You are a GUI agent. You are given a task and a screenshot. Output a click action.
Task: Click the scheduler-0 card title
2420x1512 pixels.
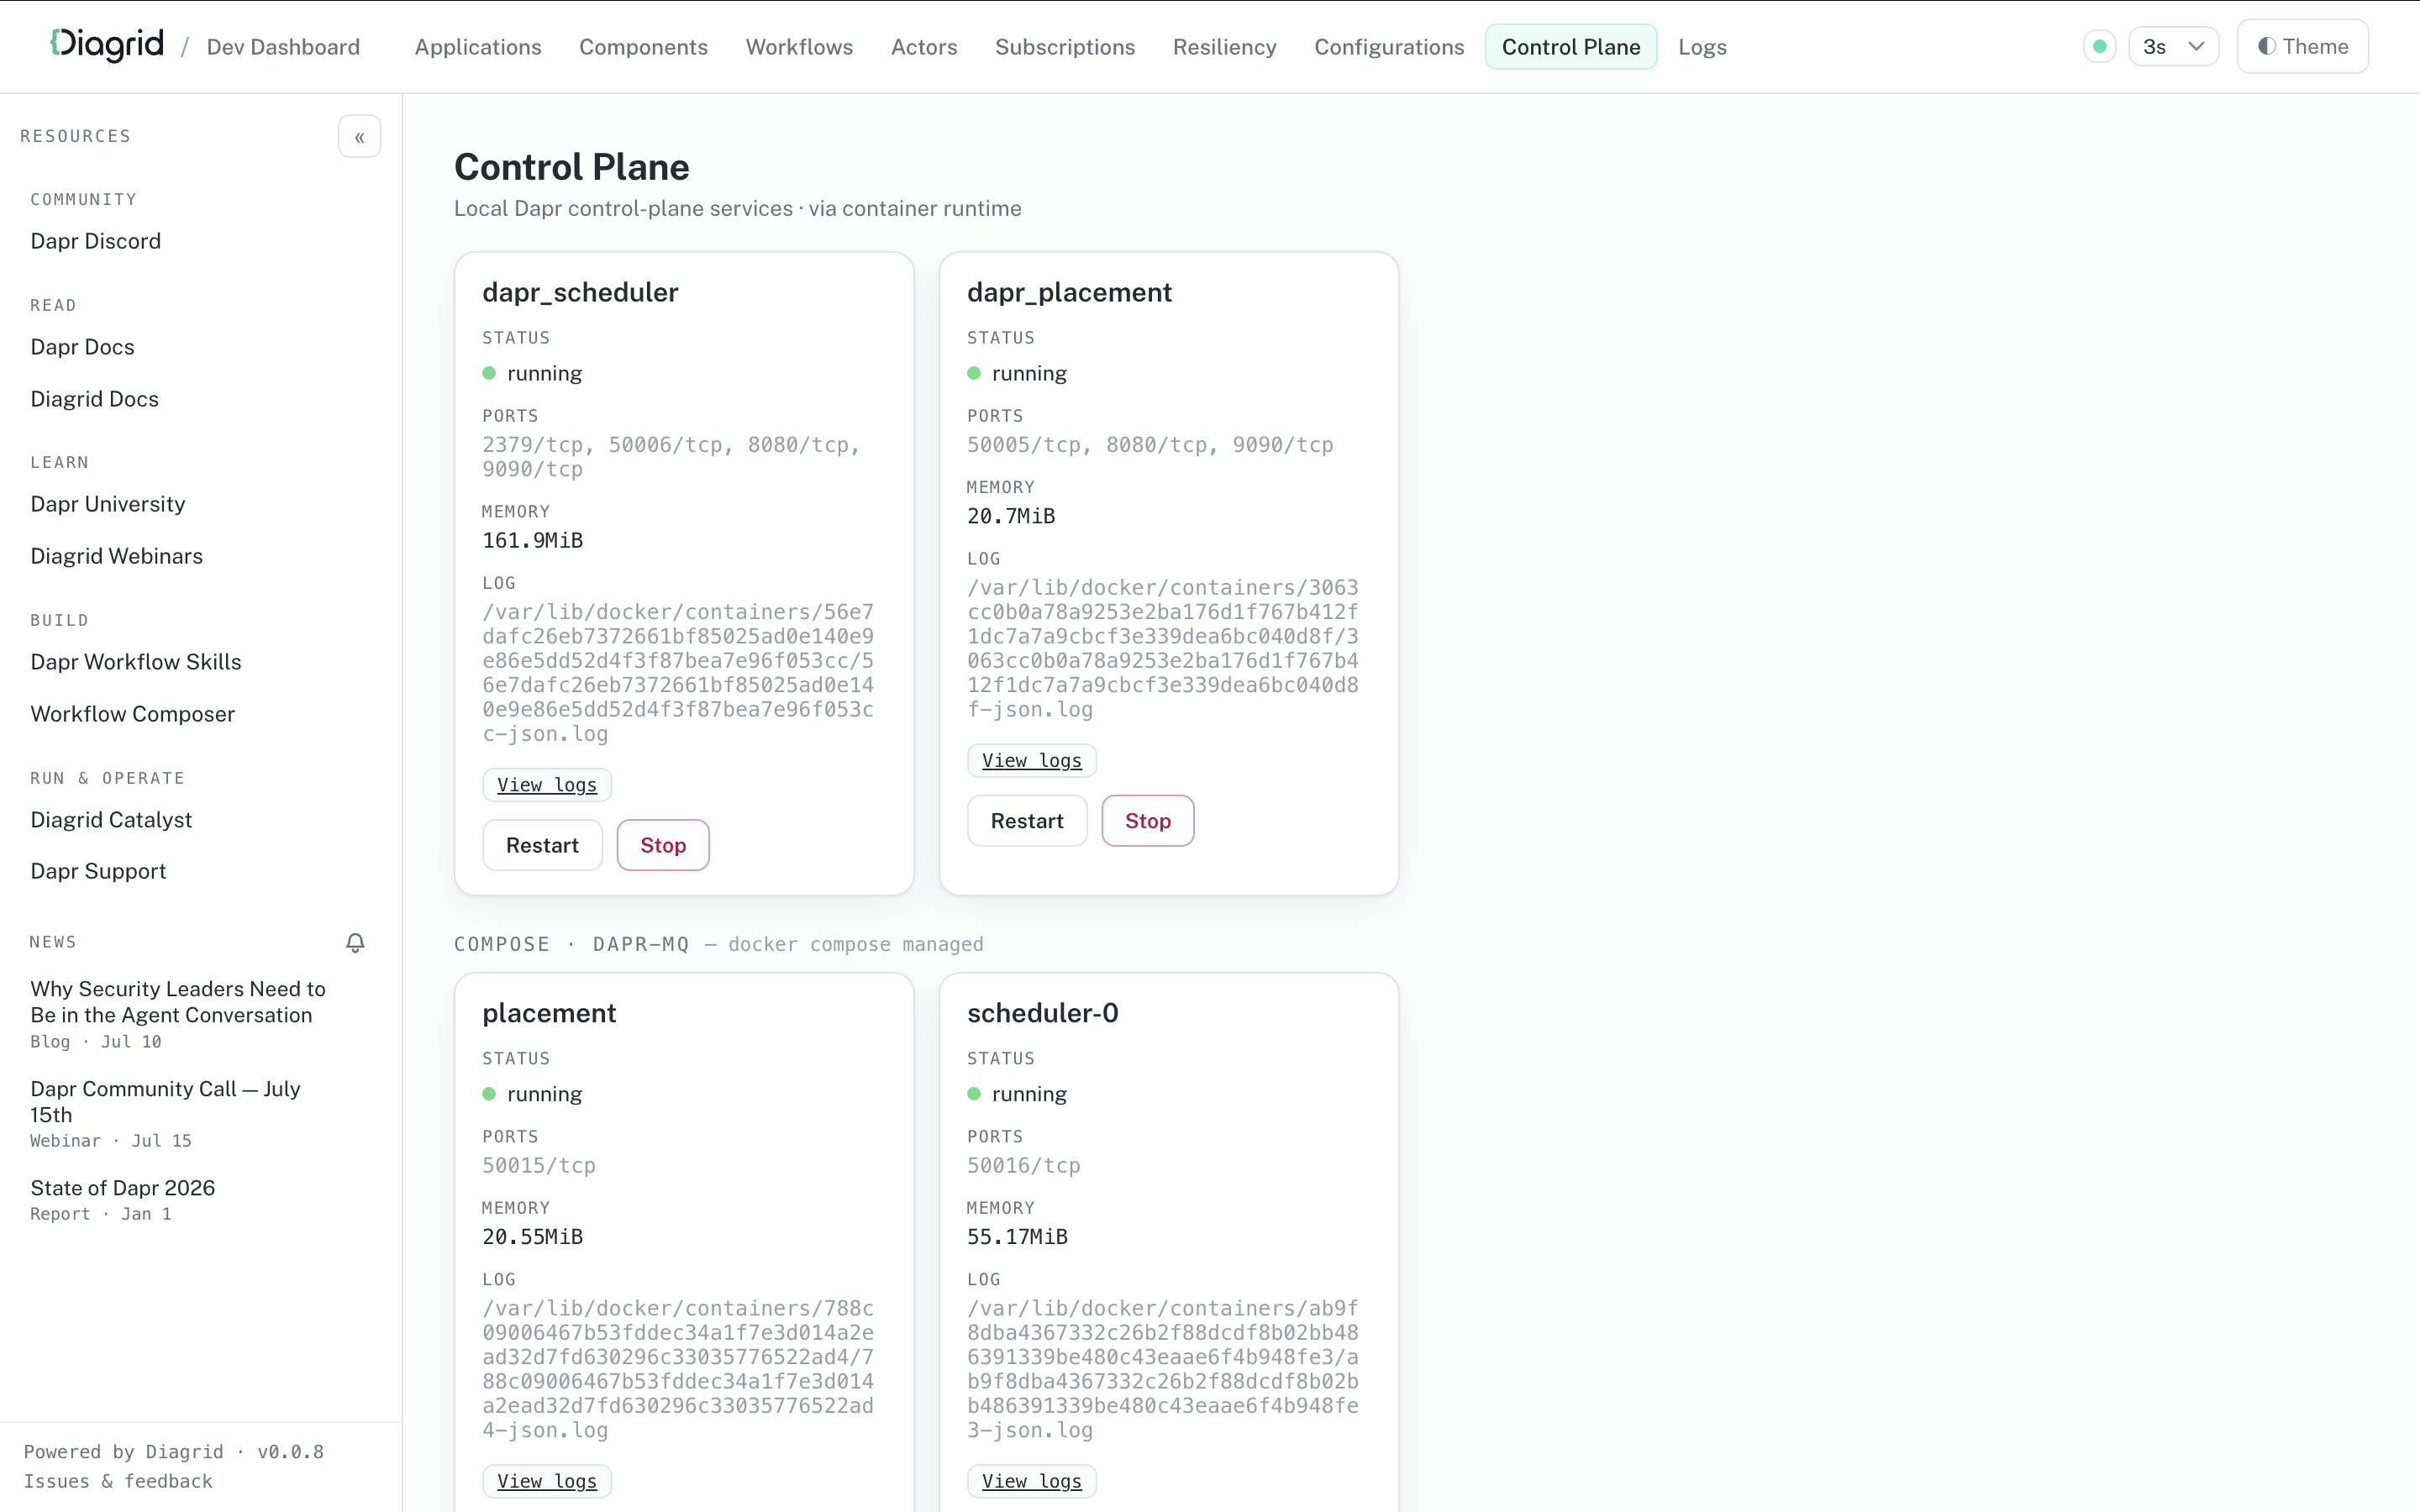(1043, 1013)
